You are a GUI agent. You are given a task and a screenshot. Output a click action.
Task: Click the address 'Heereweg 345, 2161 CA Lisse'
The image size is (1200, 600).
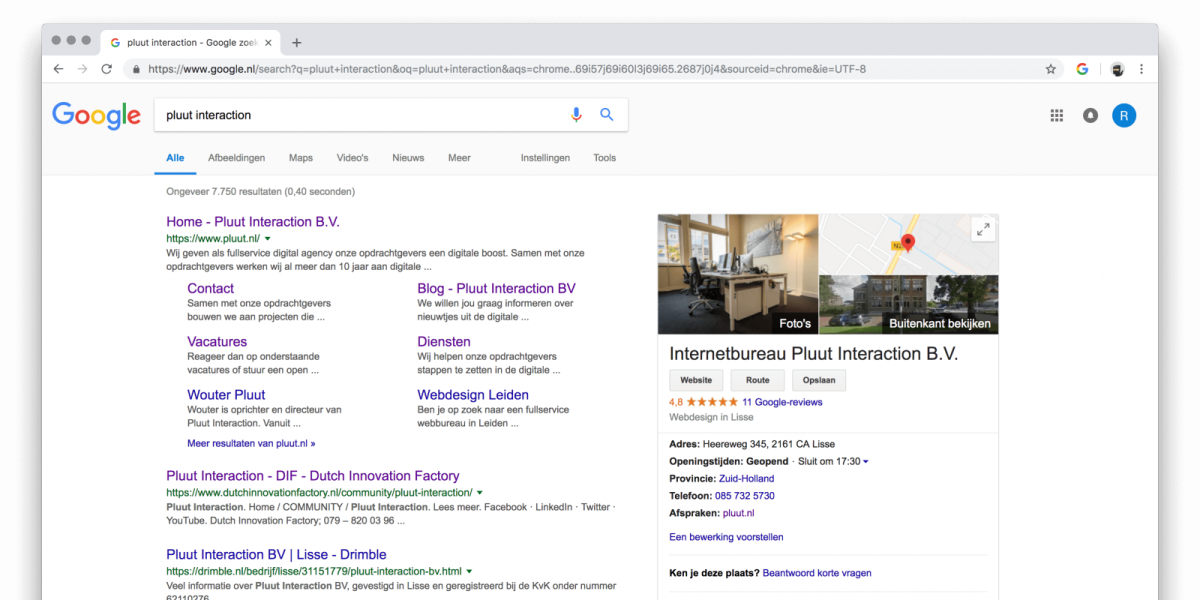(768, 444)
